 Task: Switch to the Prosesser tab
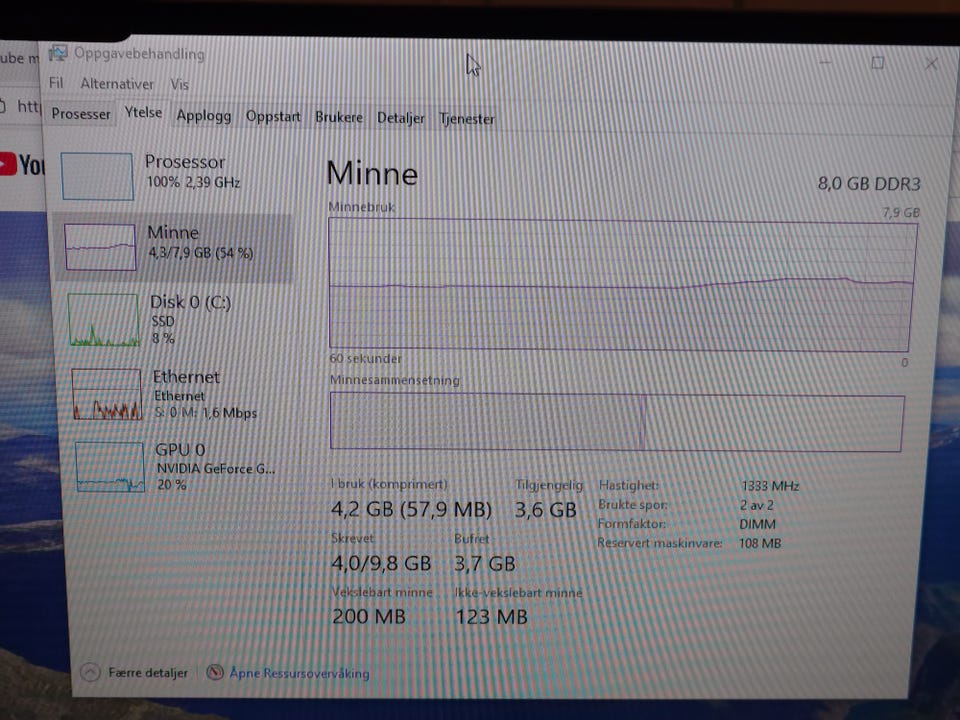[81, 114]
